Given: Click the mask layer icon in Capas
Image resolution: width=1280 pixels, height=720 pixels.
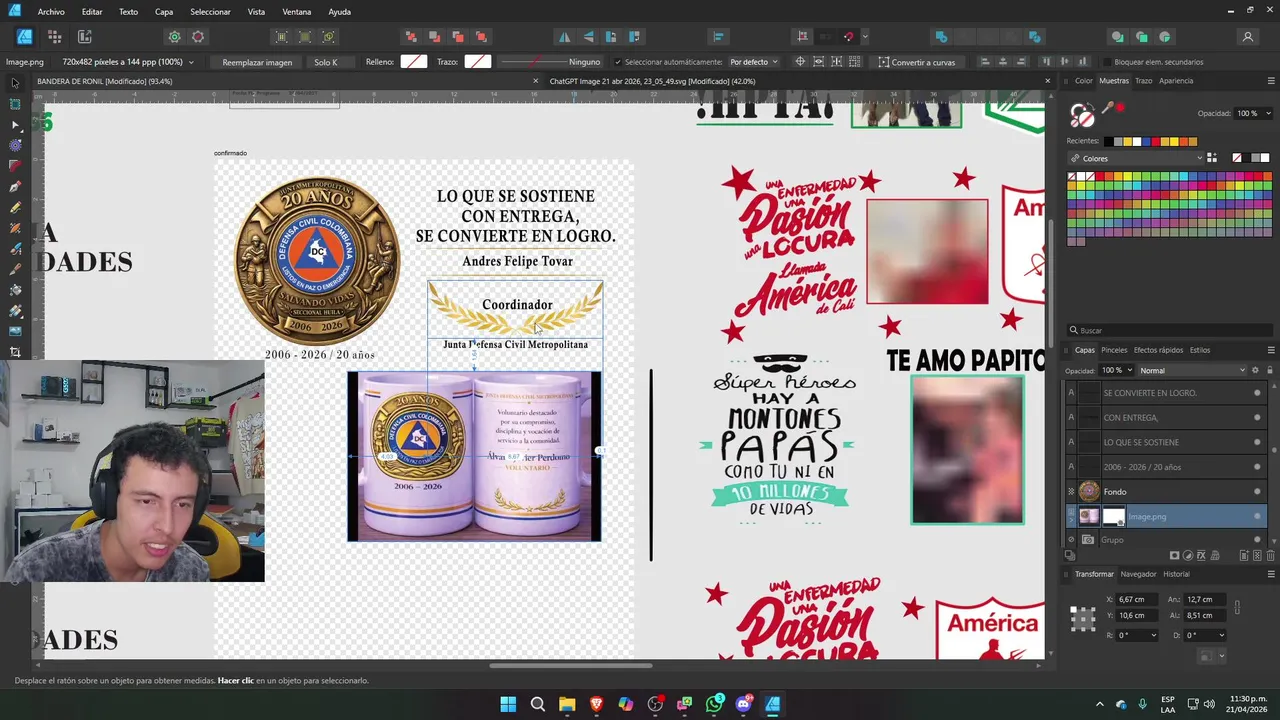Looking at the screenshot, I should coord(1174,555).
